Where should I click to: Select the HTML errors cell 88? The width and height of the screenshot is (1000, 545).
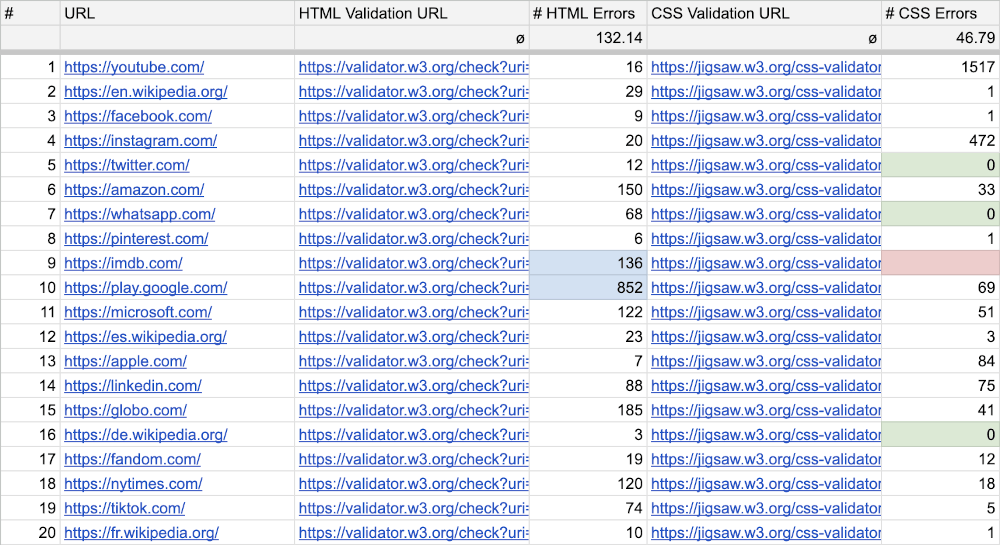588,386
